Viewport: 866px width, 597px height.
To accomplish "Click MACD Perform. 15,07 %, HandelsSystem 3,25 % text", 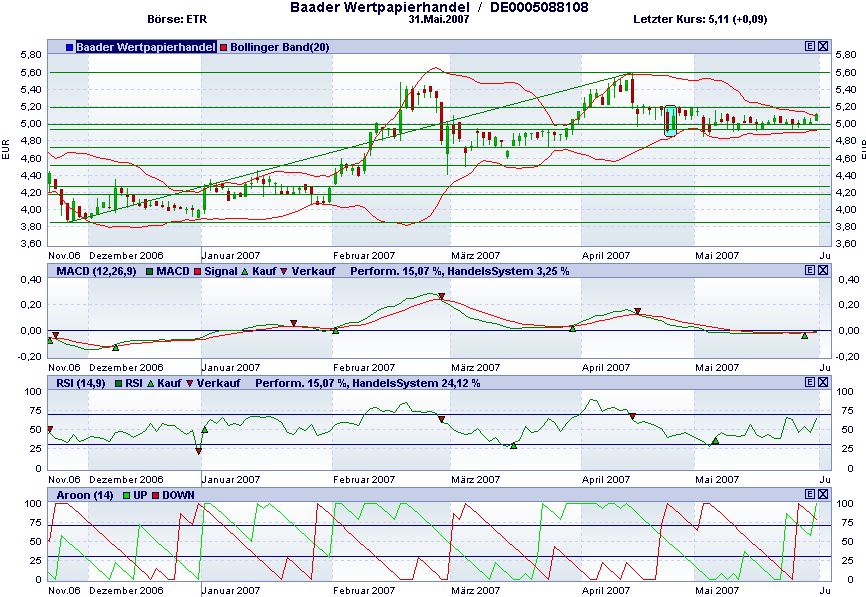I will pyautogui.click(x=460, y=271).
